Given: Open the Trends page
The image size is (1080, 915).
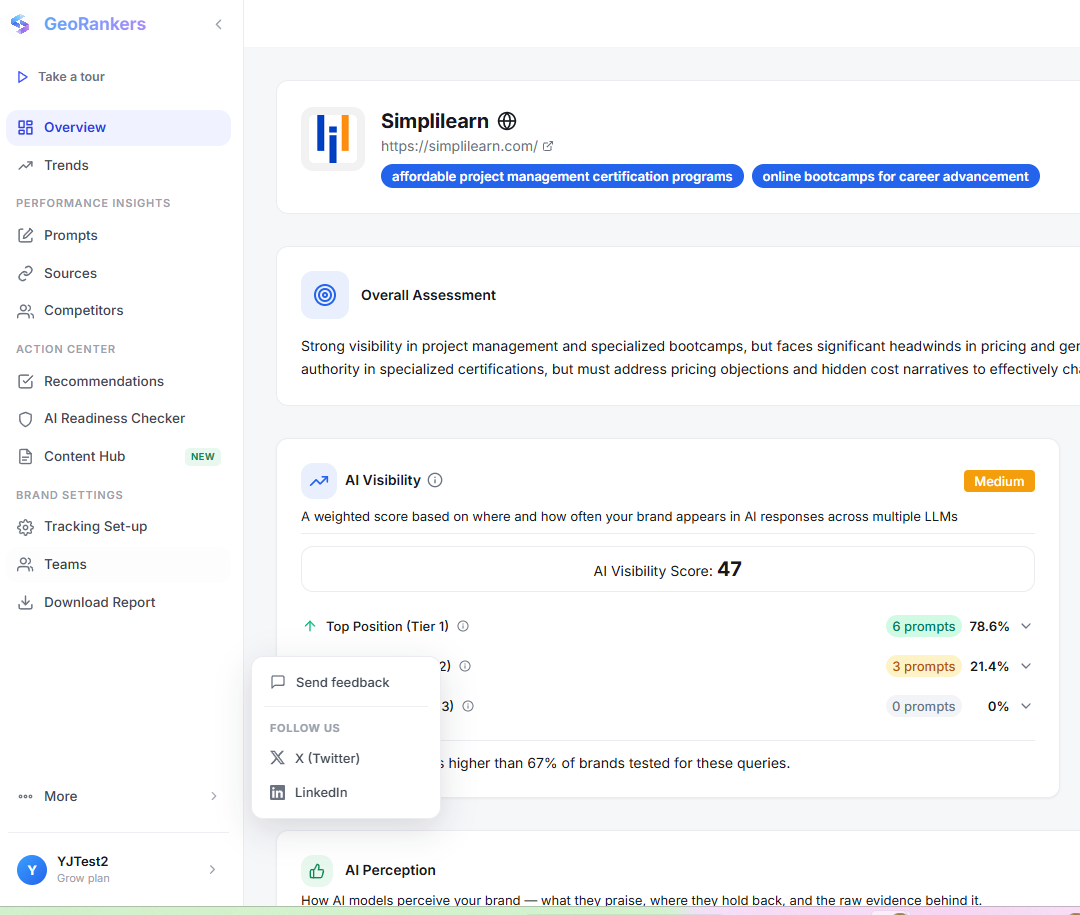Looking at the screenshot, I should pos(118,165).
